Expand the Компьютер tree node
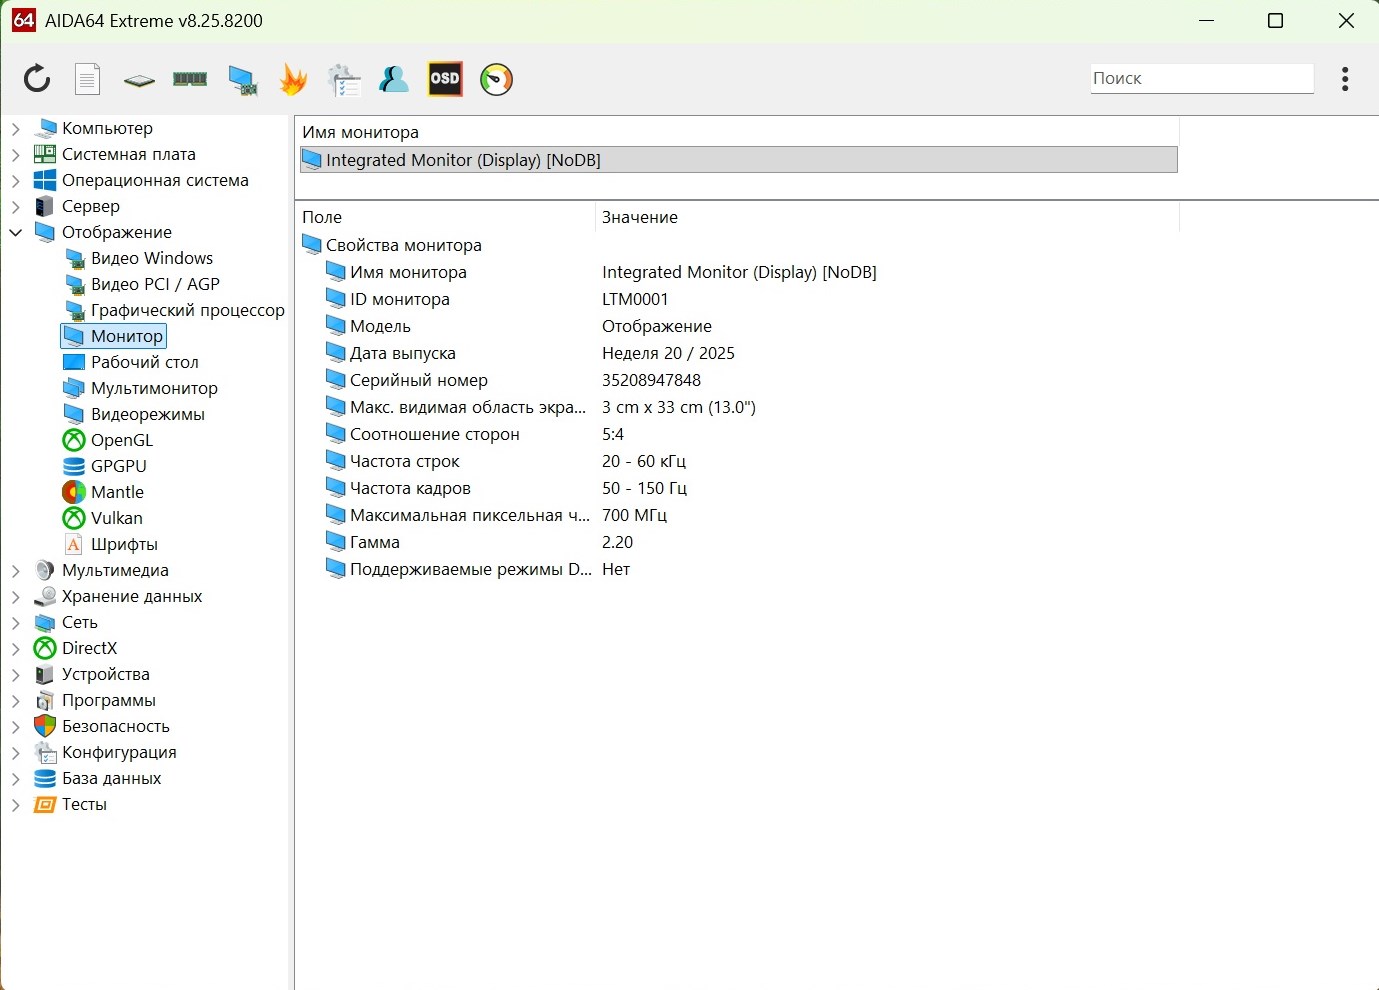 tap(15, 129)
